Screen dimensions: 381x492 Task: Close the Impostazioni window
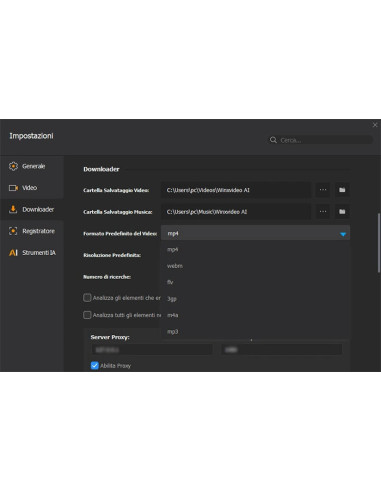coord(375,125)
